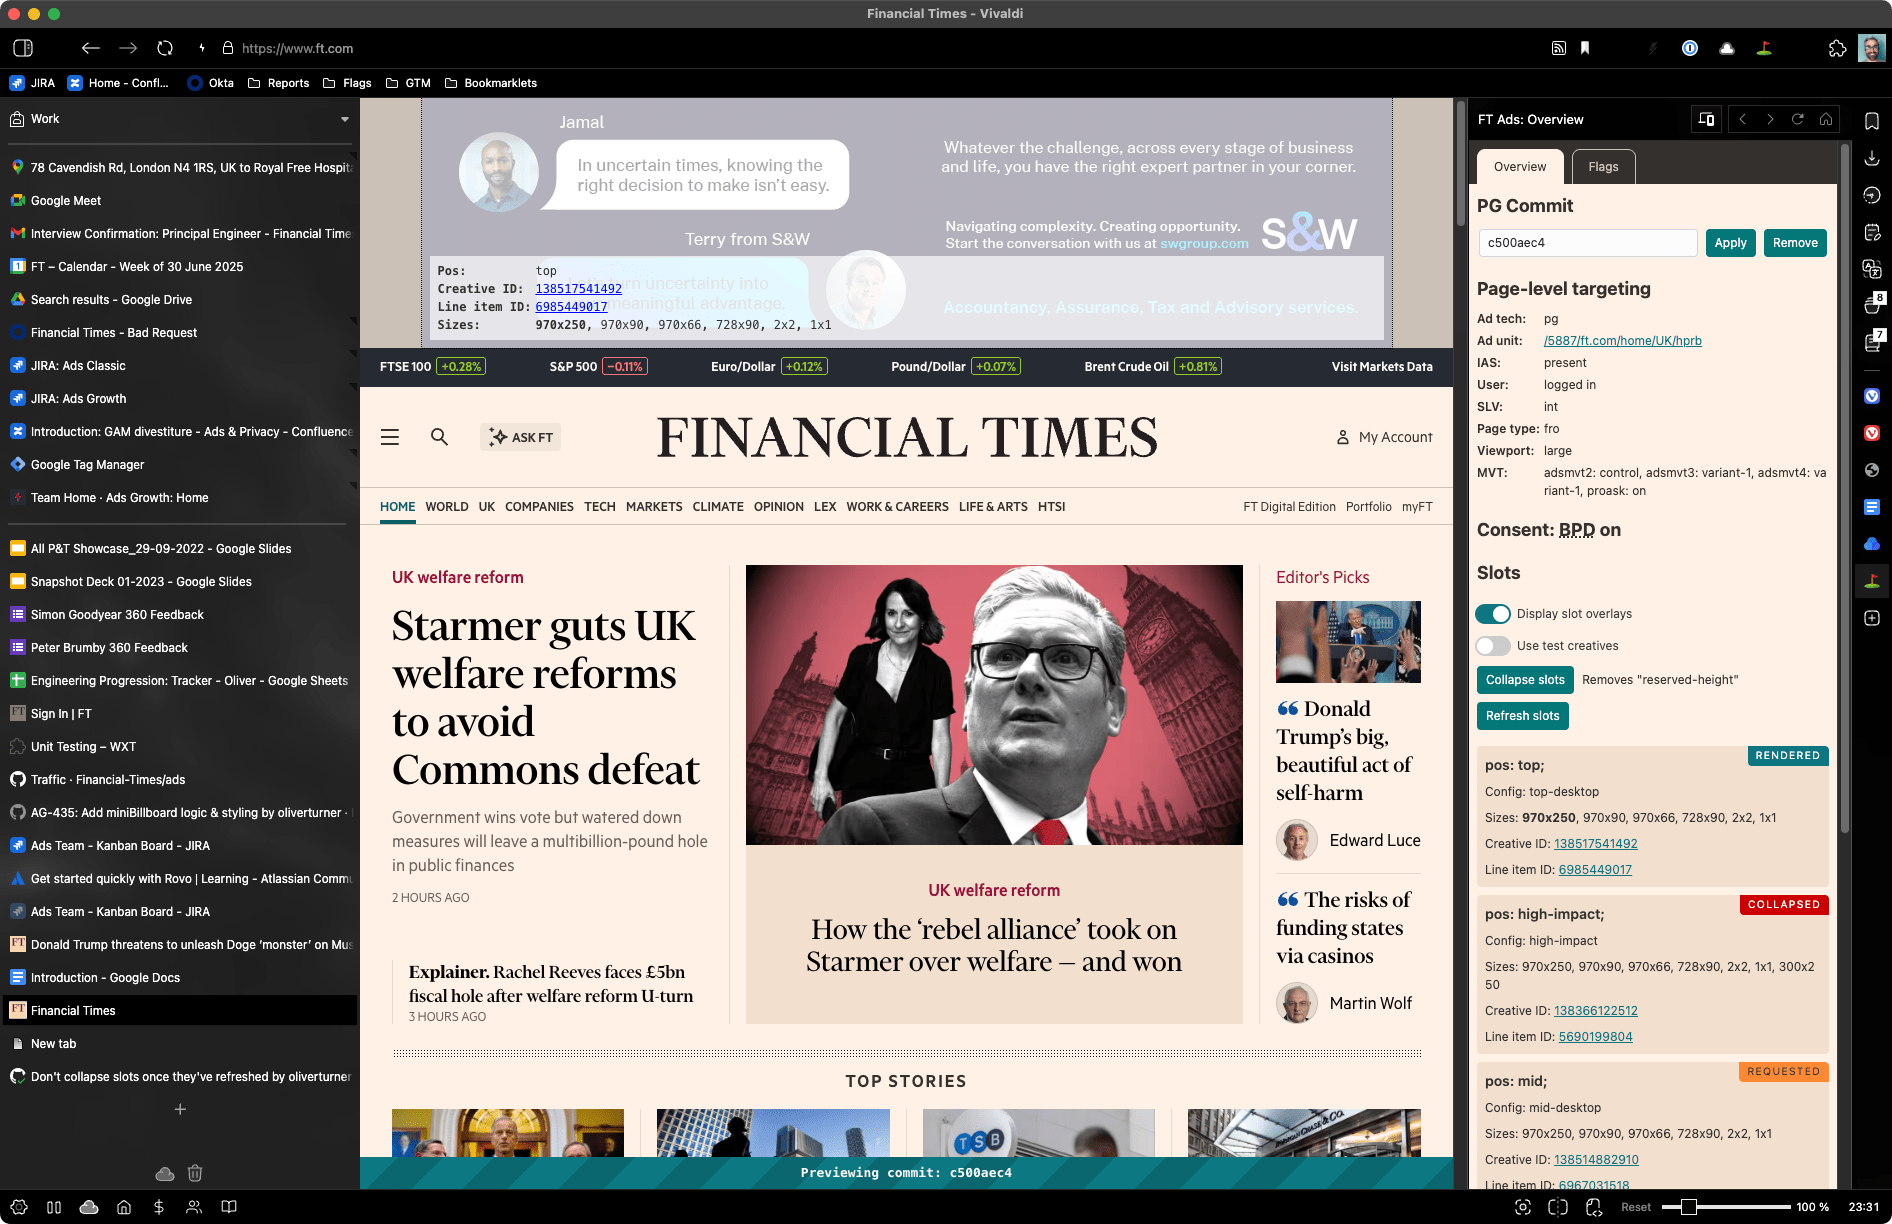Open the Notes panel in right sidebar
Viewport: 1892px width, 1224px height.
click(1872, 232)
